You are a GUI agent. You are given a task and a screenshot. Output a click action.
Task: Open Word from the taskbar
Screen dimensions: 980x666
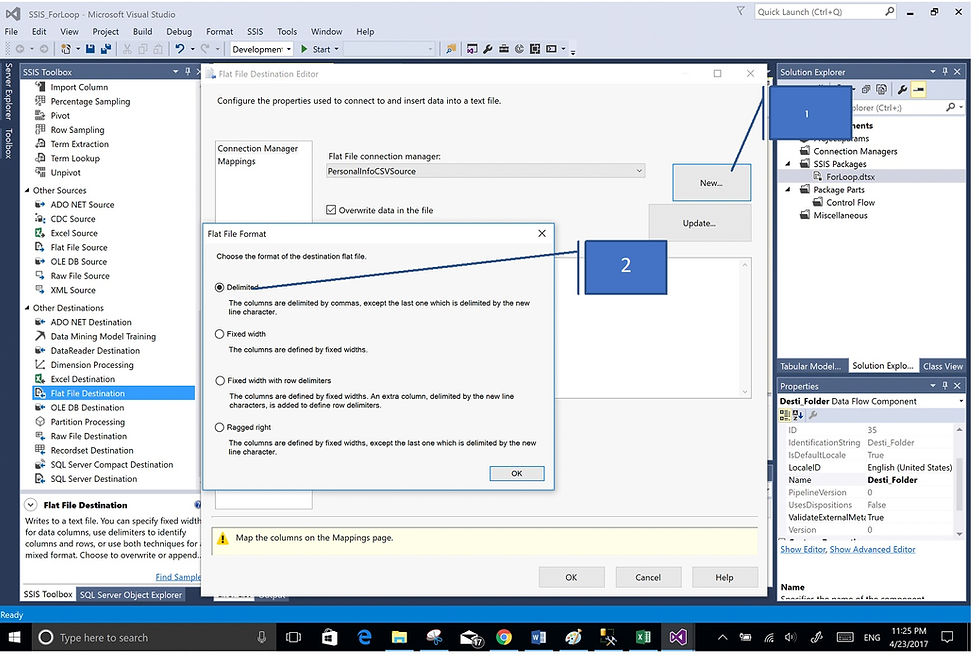coord(538,637)
